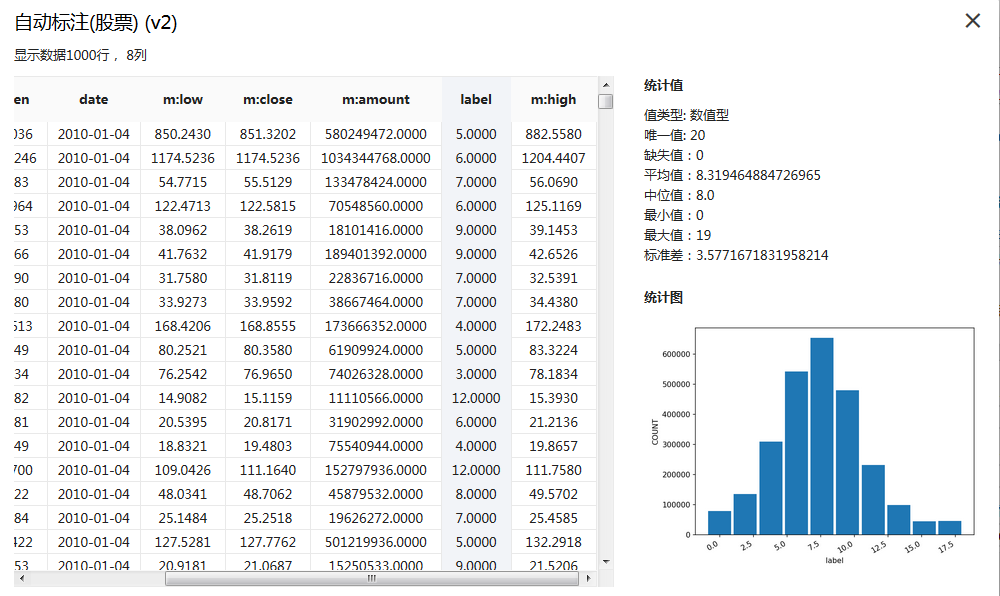This screenshot has height=596, width=1000.
Task: Click the m:close value 80.3580
Action: point(268,351)
